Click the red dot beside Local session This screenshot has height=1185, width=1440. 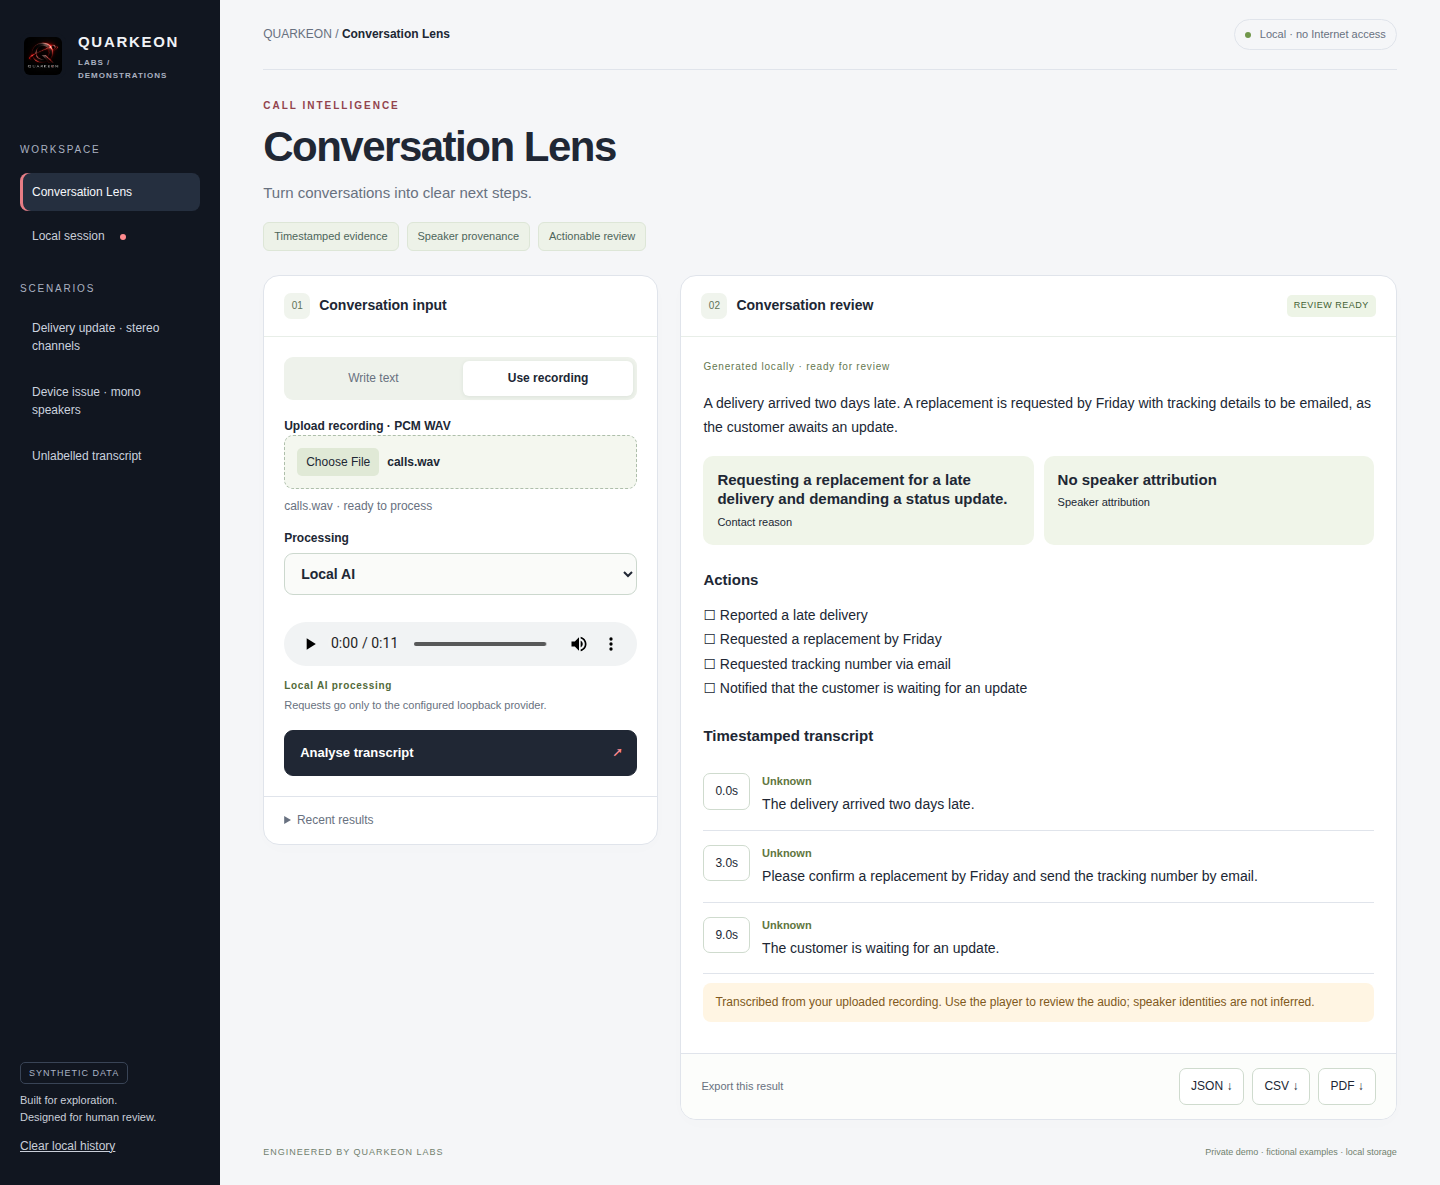(123, 237)
